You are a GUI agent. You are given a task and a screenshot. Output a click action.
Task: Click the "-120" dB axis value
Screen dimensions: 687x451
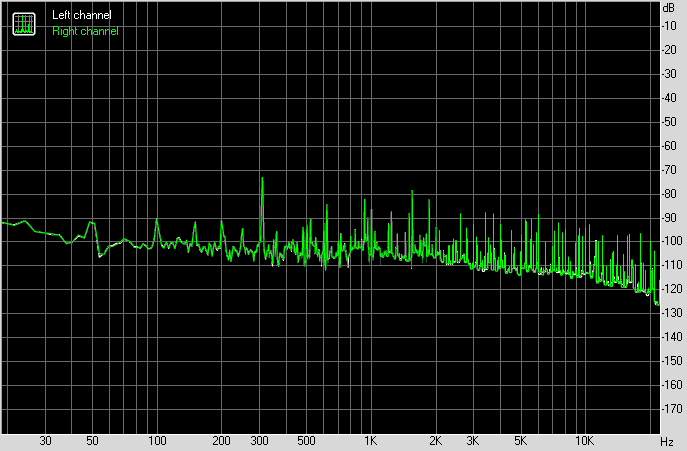(x=672, y=289)
